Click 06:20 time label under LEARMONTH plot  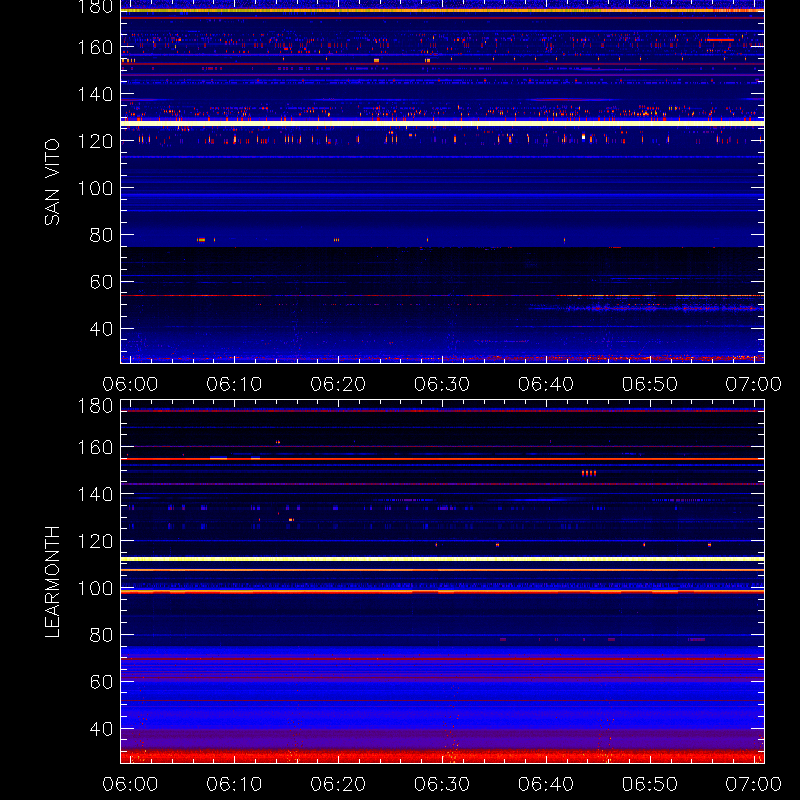coord(338,784)
